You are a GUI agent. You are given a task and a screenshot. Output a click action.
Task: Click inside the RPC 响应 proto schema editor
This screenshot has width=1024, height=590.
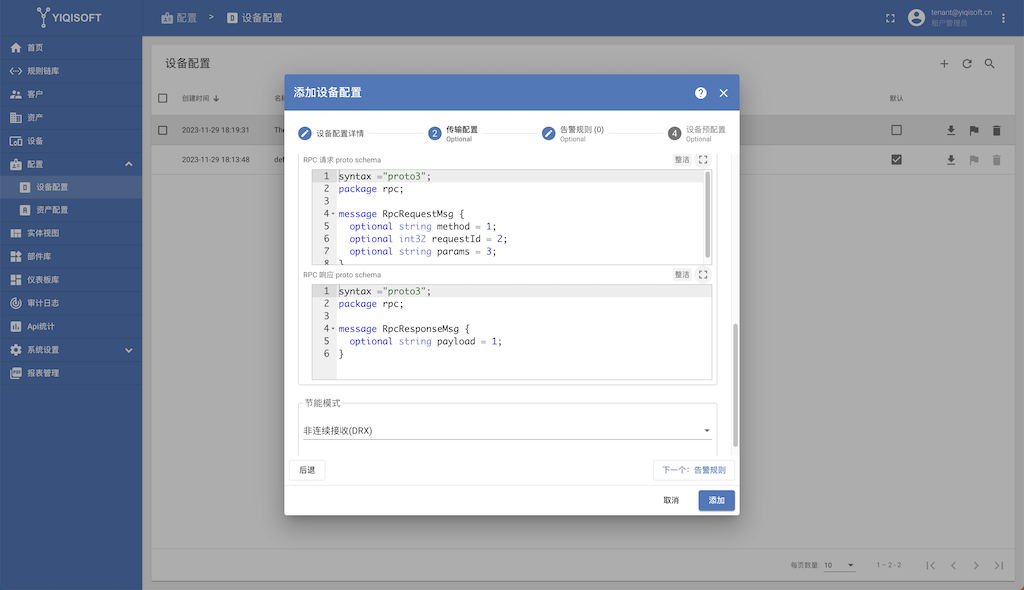pyautogui.click(x=511, y=332)
